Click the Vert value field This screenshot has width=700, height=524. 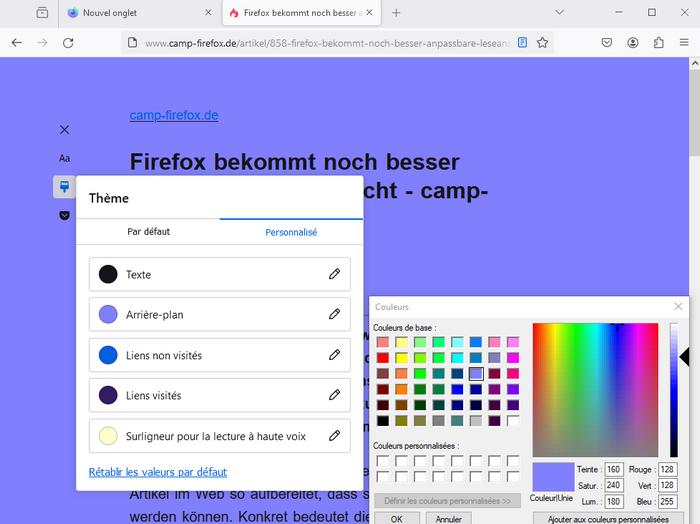[x=667, y=485]
